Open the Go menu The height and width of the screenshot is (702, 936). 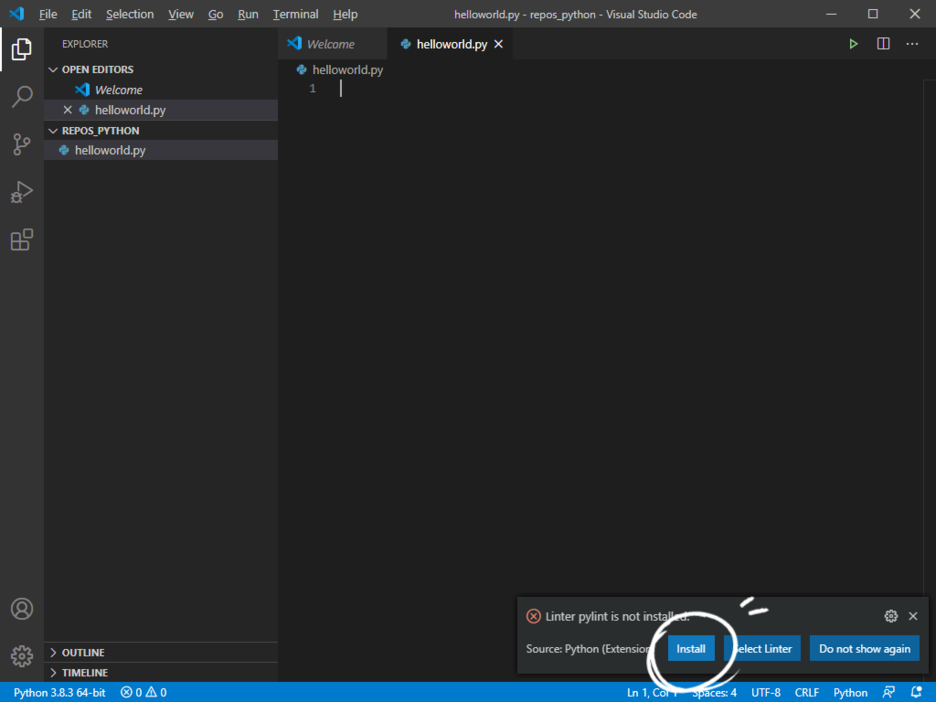pos(215,14)
